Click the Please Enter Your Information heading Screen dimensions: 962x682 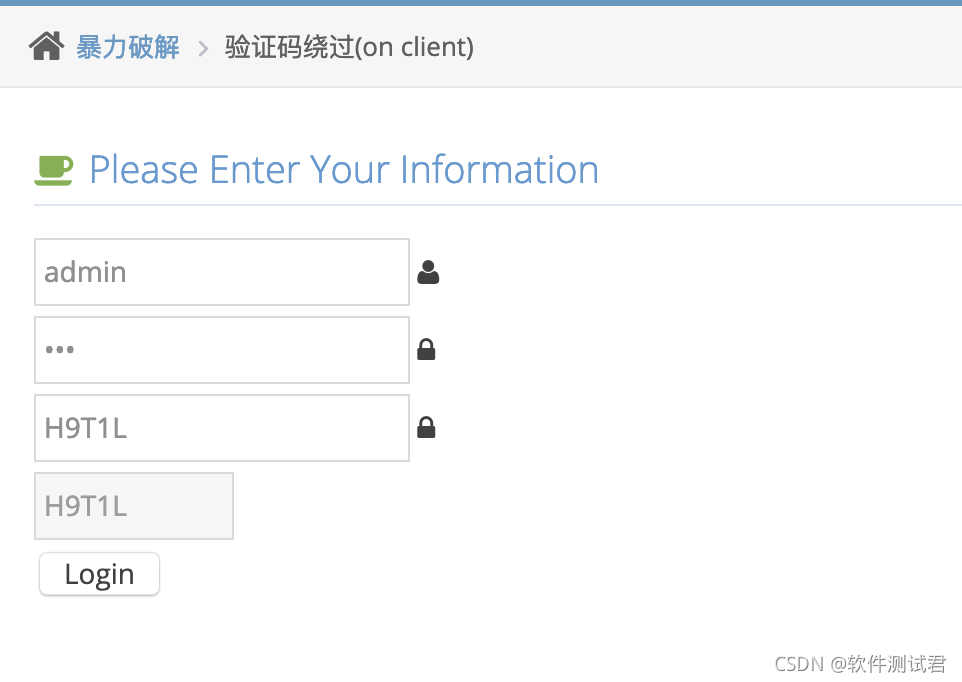(343, 169)
